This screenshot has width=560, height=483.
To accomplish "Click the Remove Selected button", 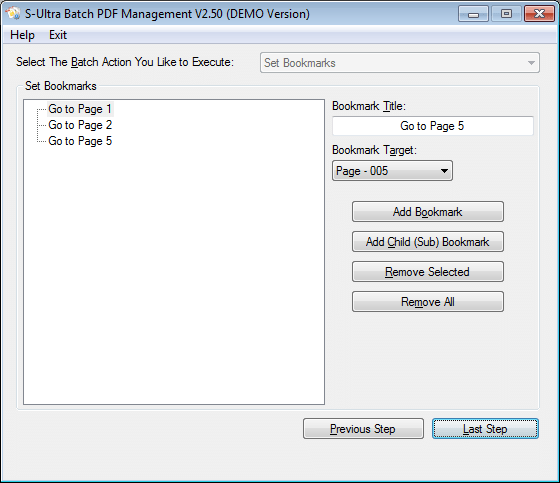I will pyautogui.click(x=428, y=272).
